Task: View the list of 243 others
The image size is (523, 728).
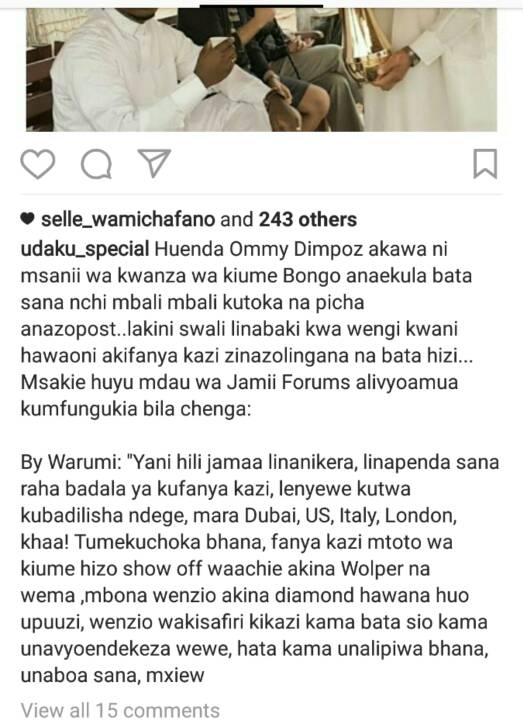Action: pos(307,219)
